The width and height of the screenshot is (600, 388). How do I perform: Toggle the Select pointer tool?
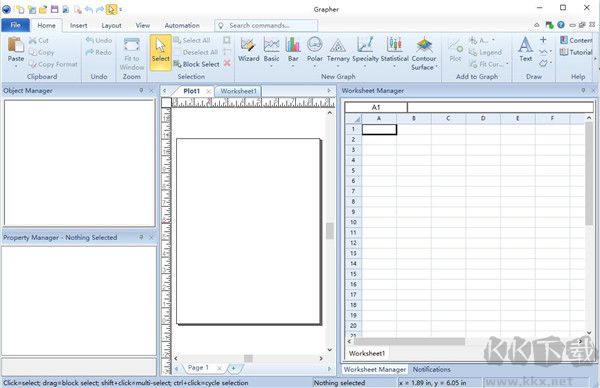[161, 52]
